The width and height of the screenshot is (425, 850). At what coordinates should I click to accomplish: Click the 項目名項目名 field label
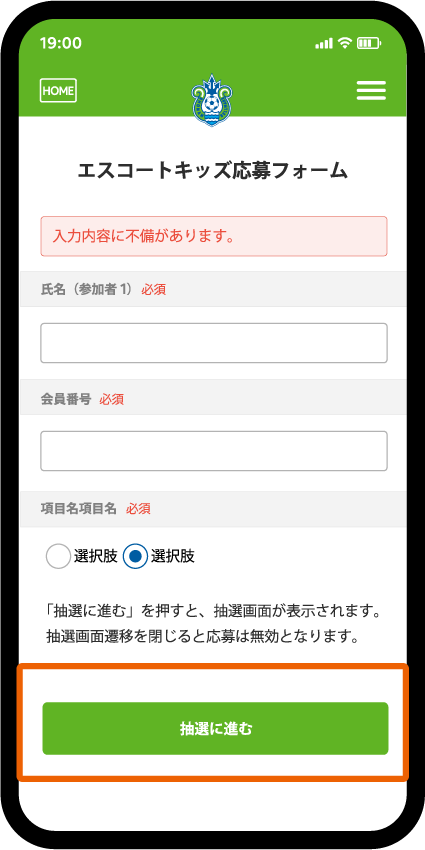[x=79, y=508]
